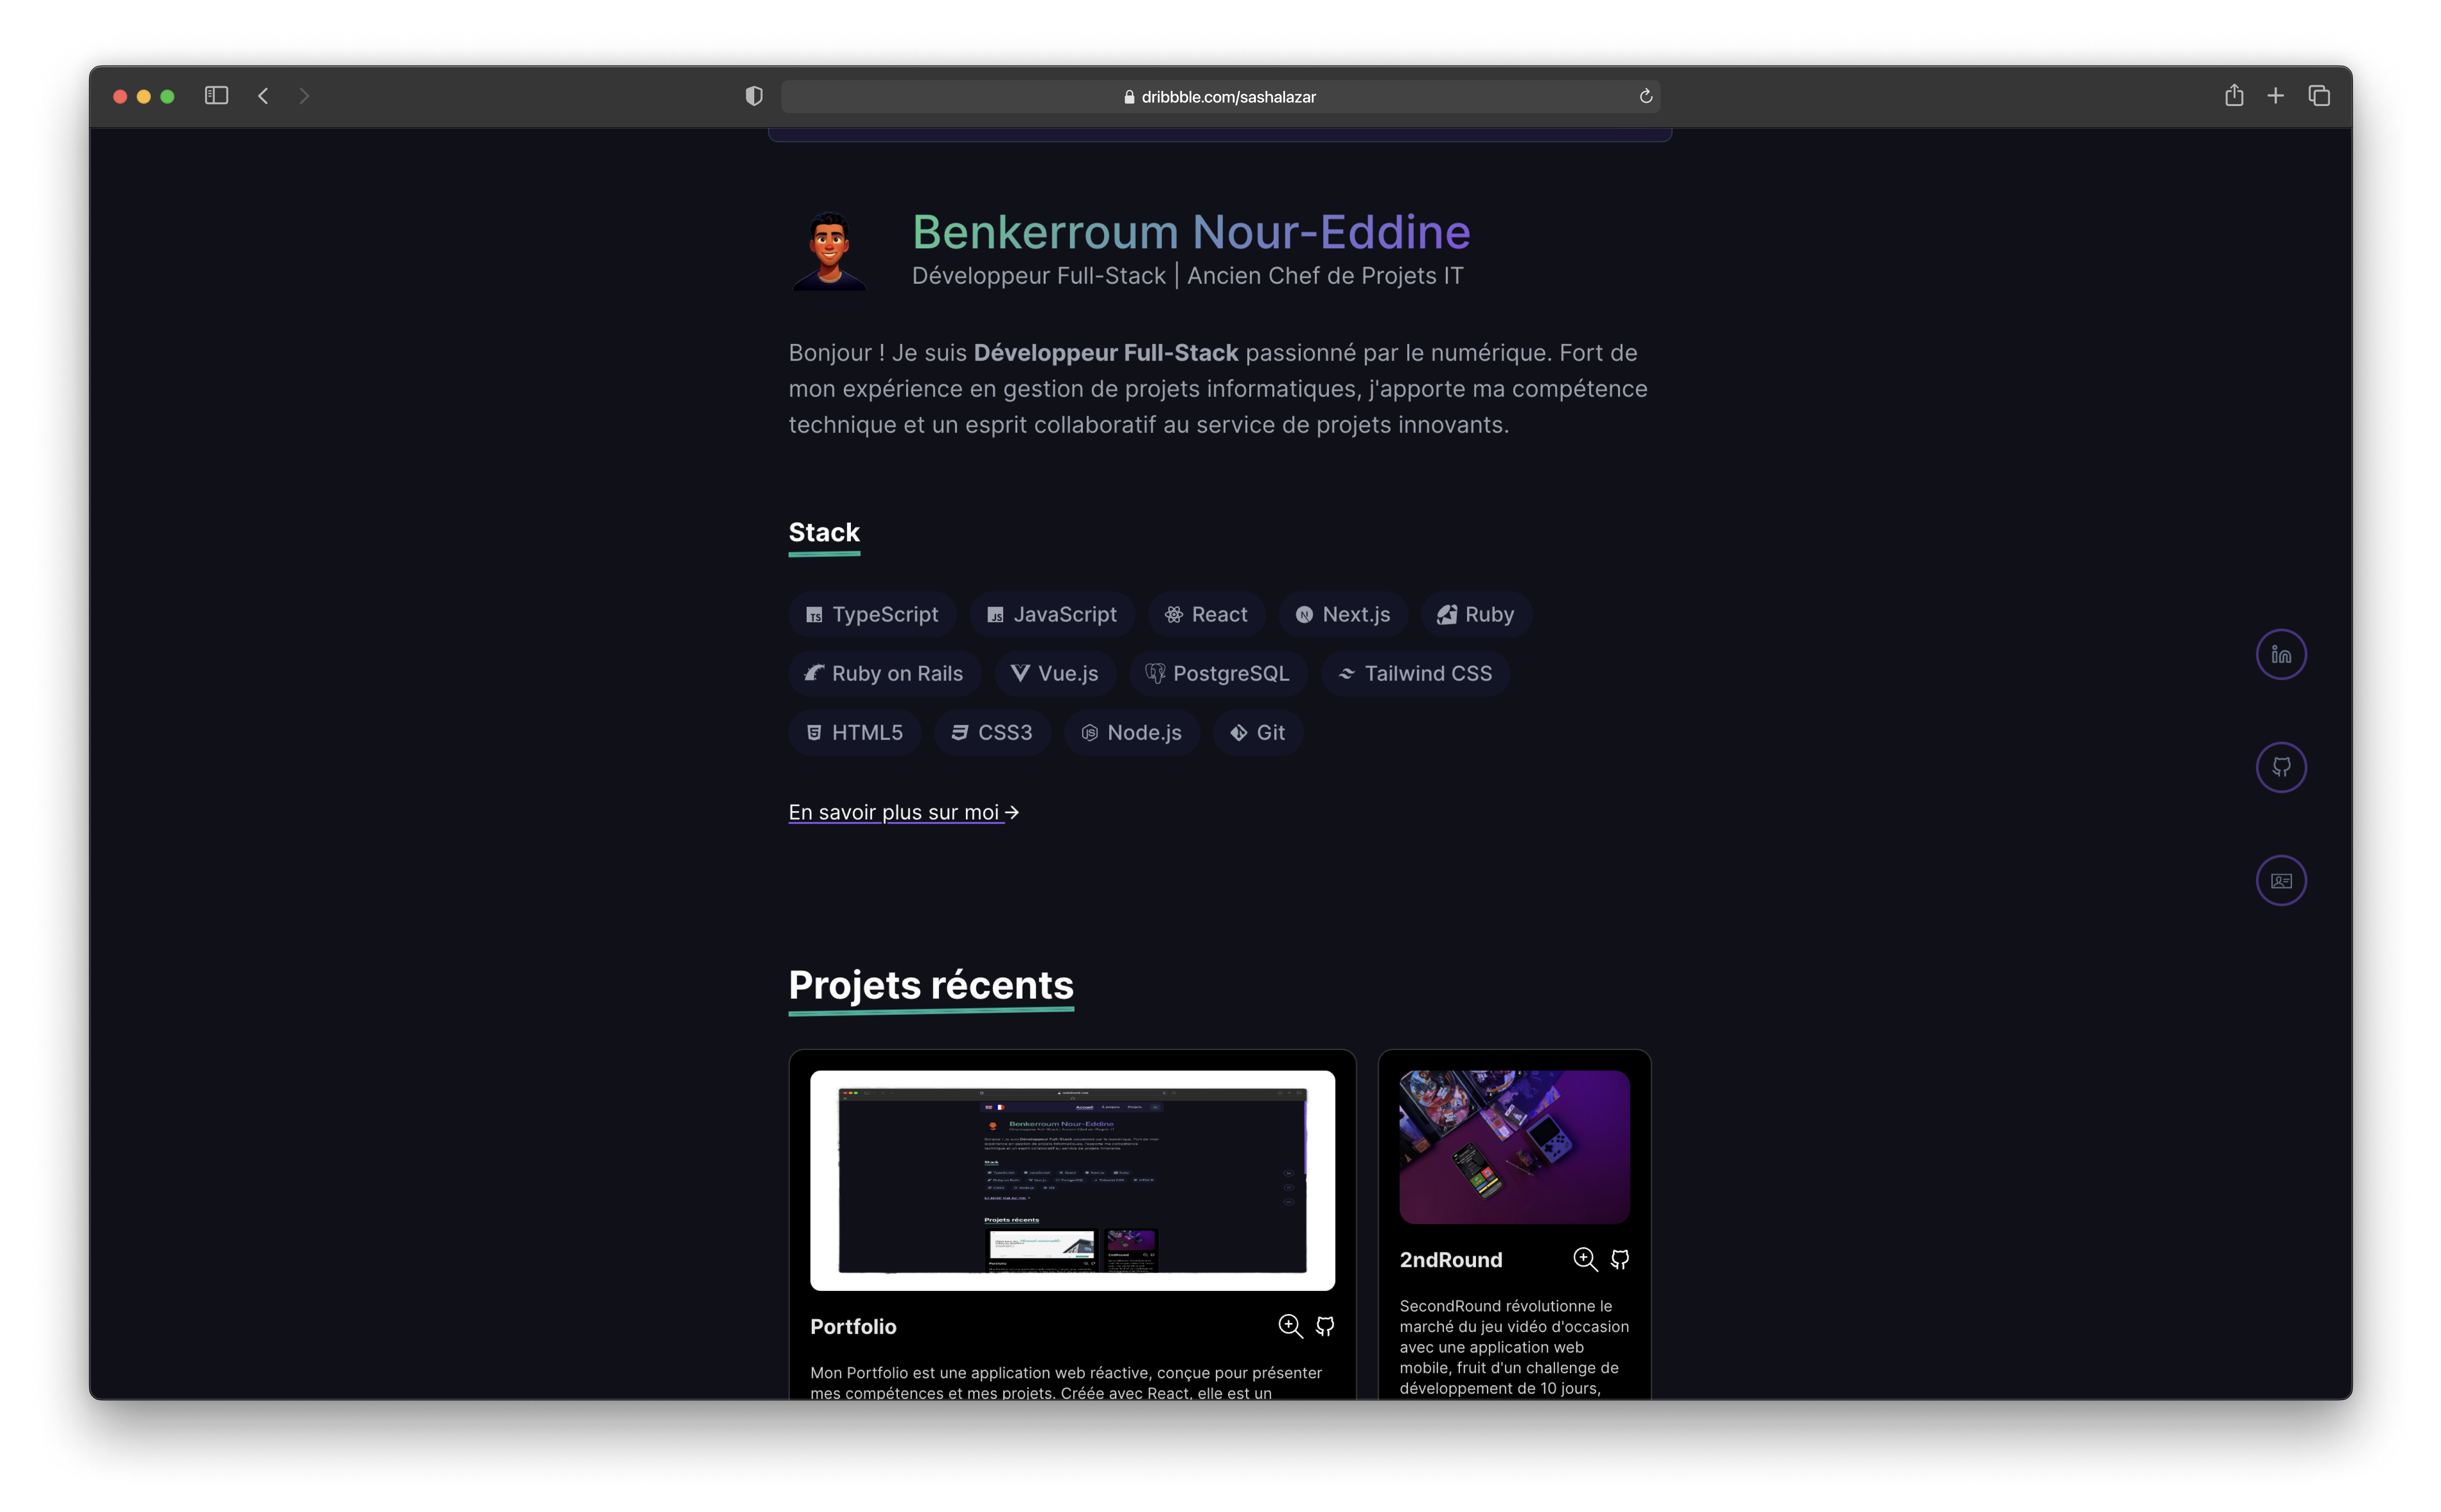Click the PostgreSQL stack badge
This screenshot has width=2441, height=1512.
(x=1217, y=673)
